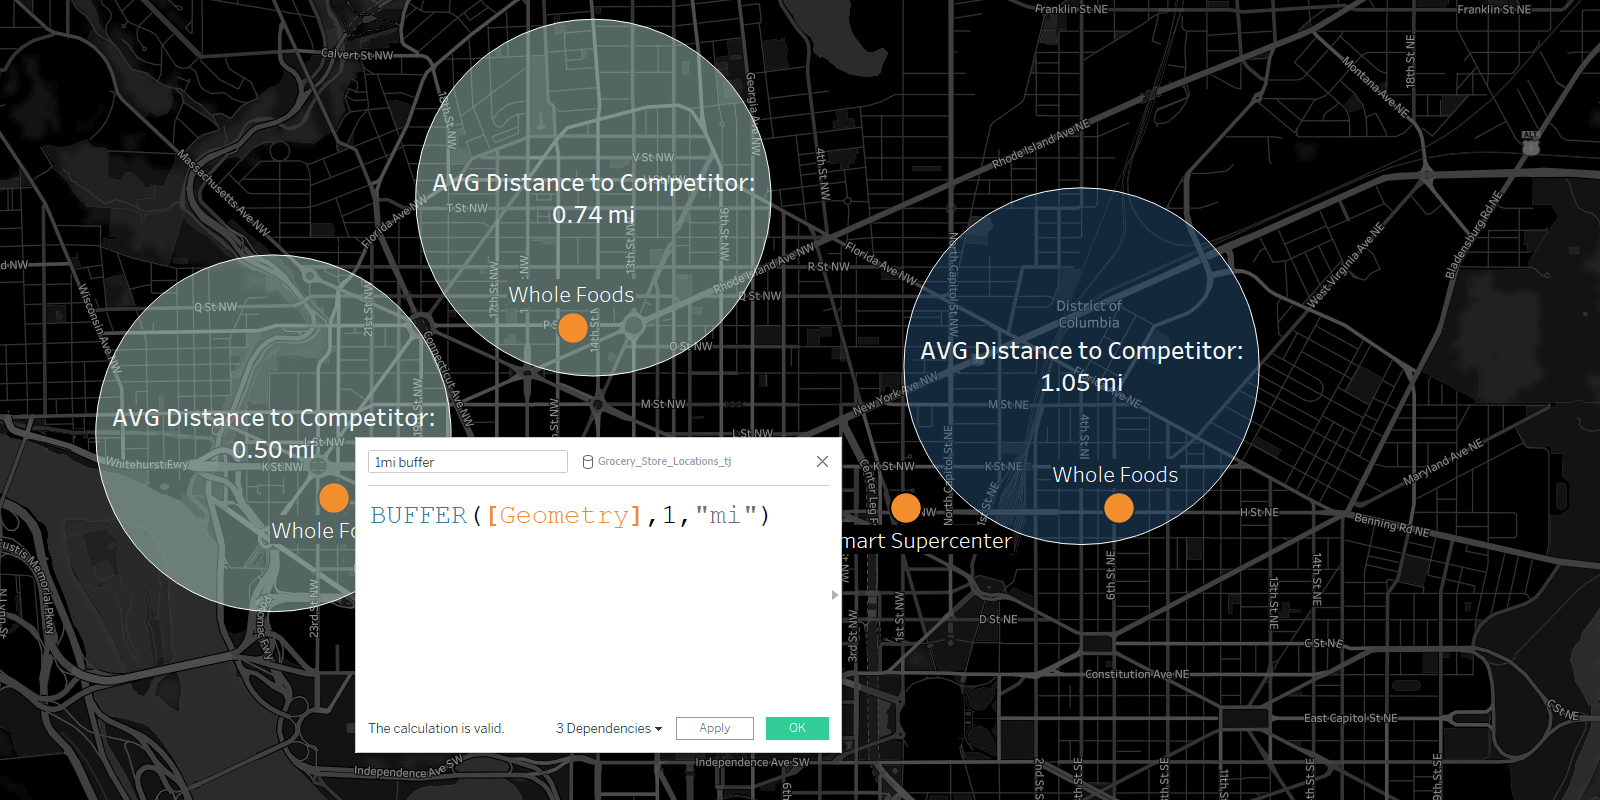The image size is (1600, 800).
Task: Click the Whole Foods label in the blue buffer
Action: (1115, 475)
